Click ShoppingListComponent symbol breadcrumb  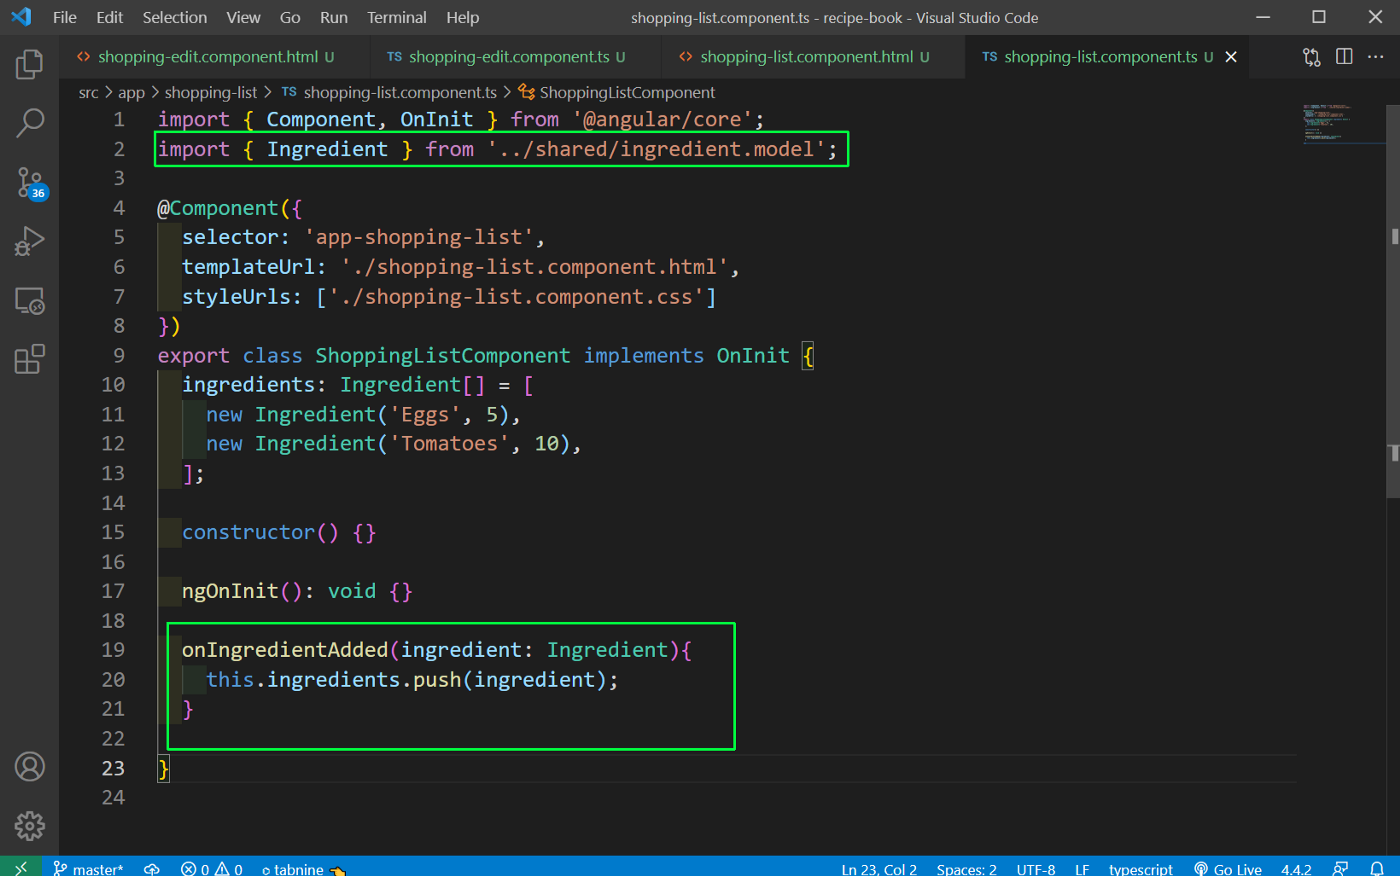[x=617, y=92]
